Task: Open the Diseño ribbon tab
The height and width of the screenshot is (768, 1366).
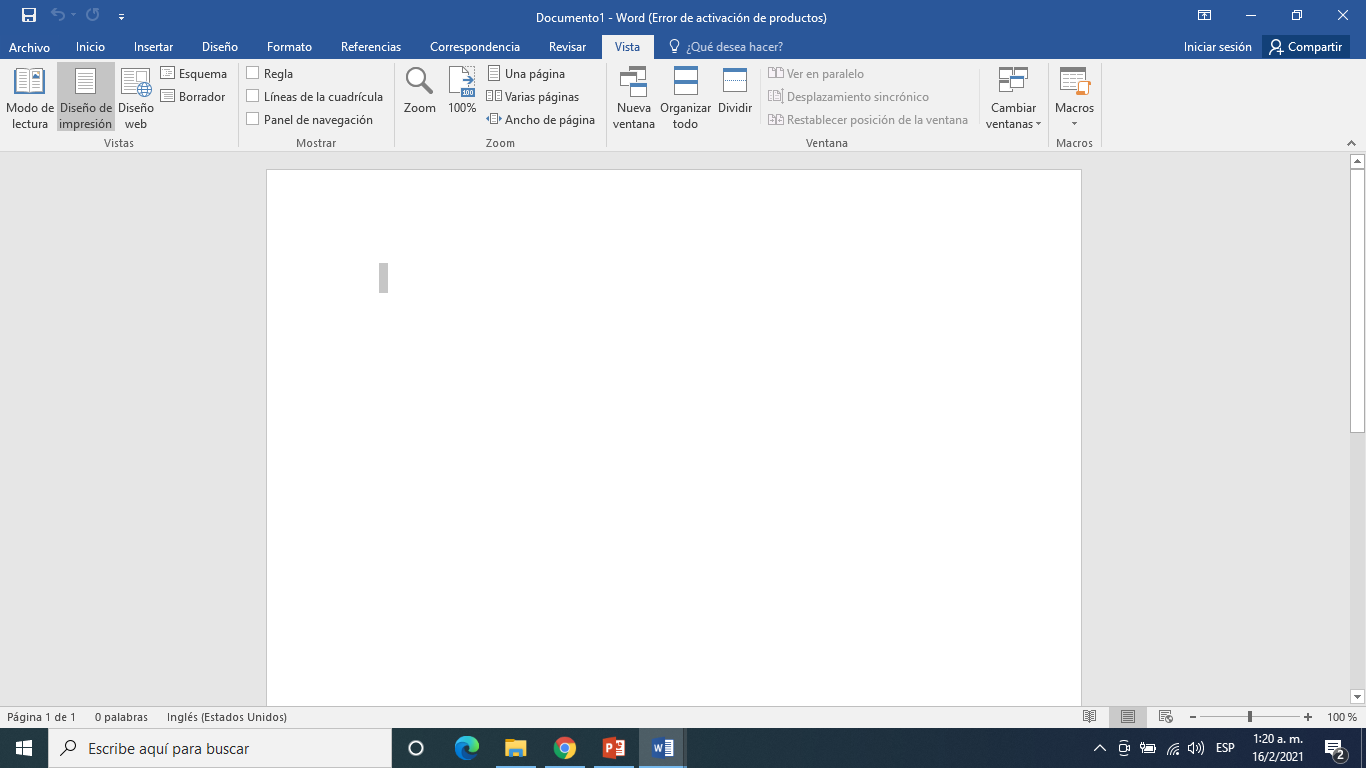Action: tap(220, 47)
